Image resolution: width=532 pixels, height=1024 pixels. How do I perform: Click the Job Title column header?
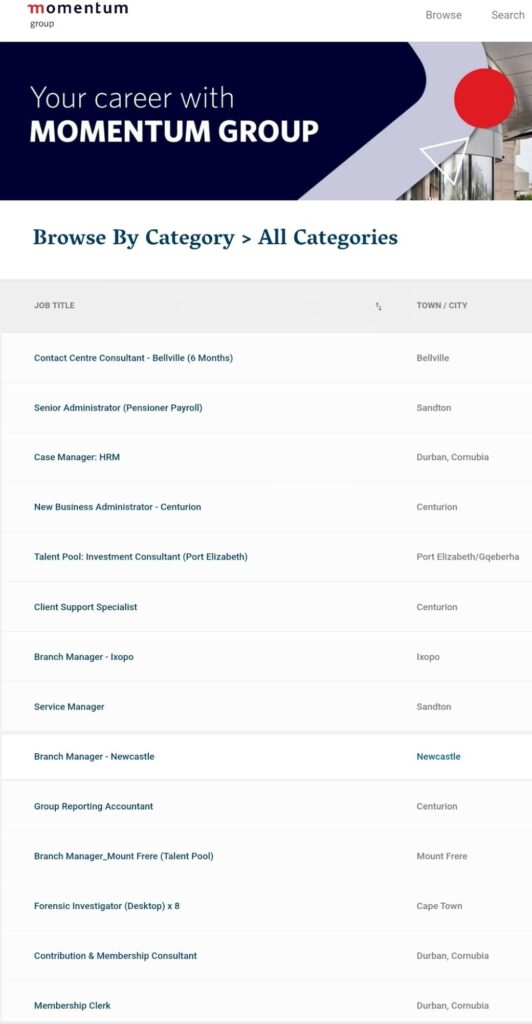54,305
